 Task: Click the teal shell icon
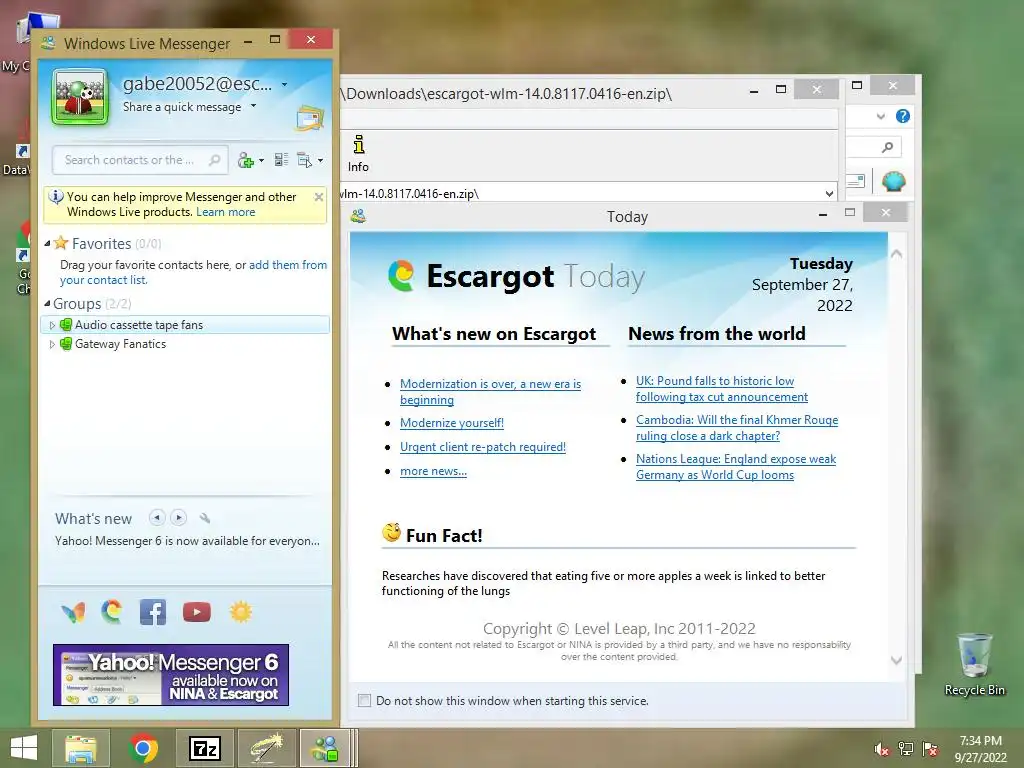tap(893, 181)
